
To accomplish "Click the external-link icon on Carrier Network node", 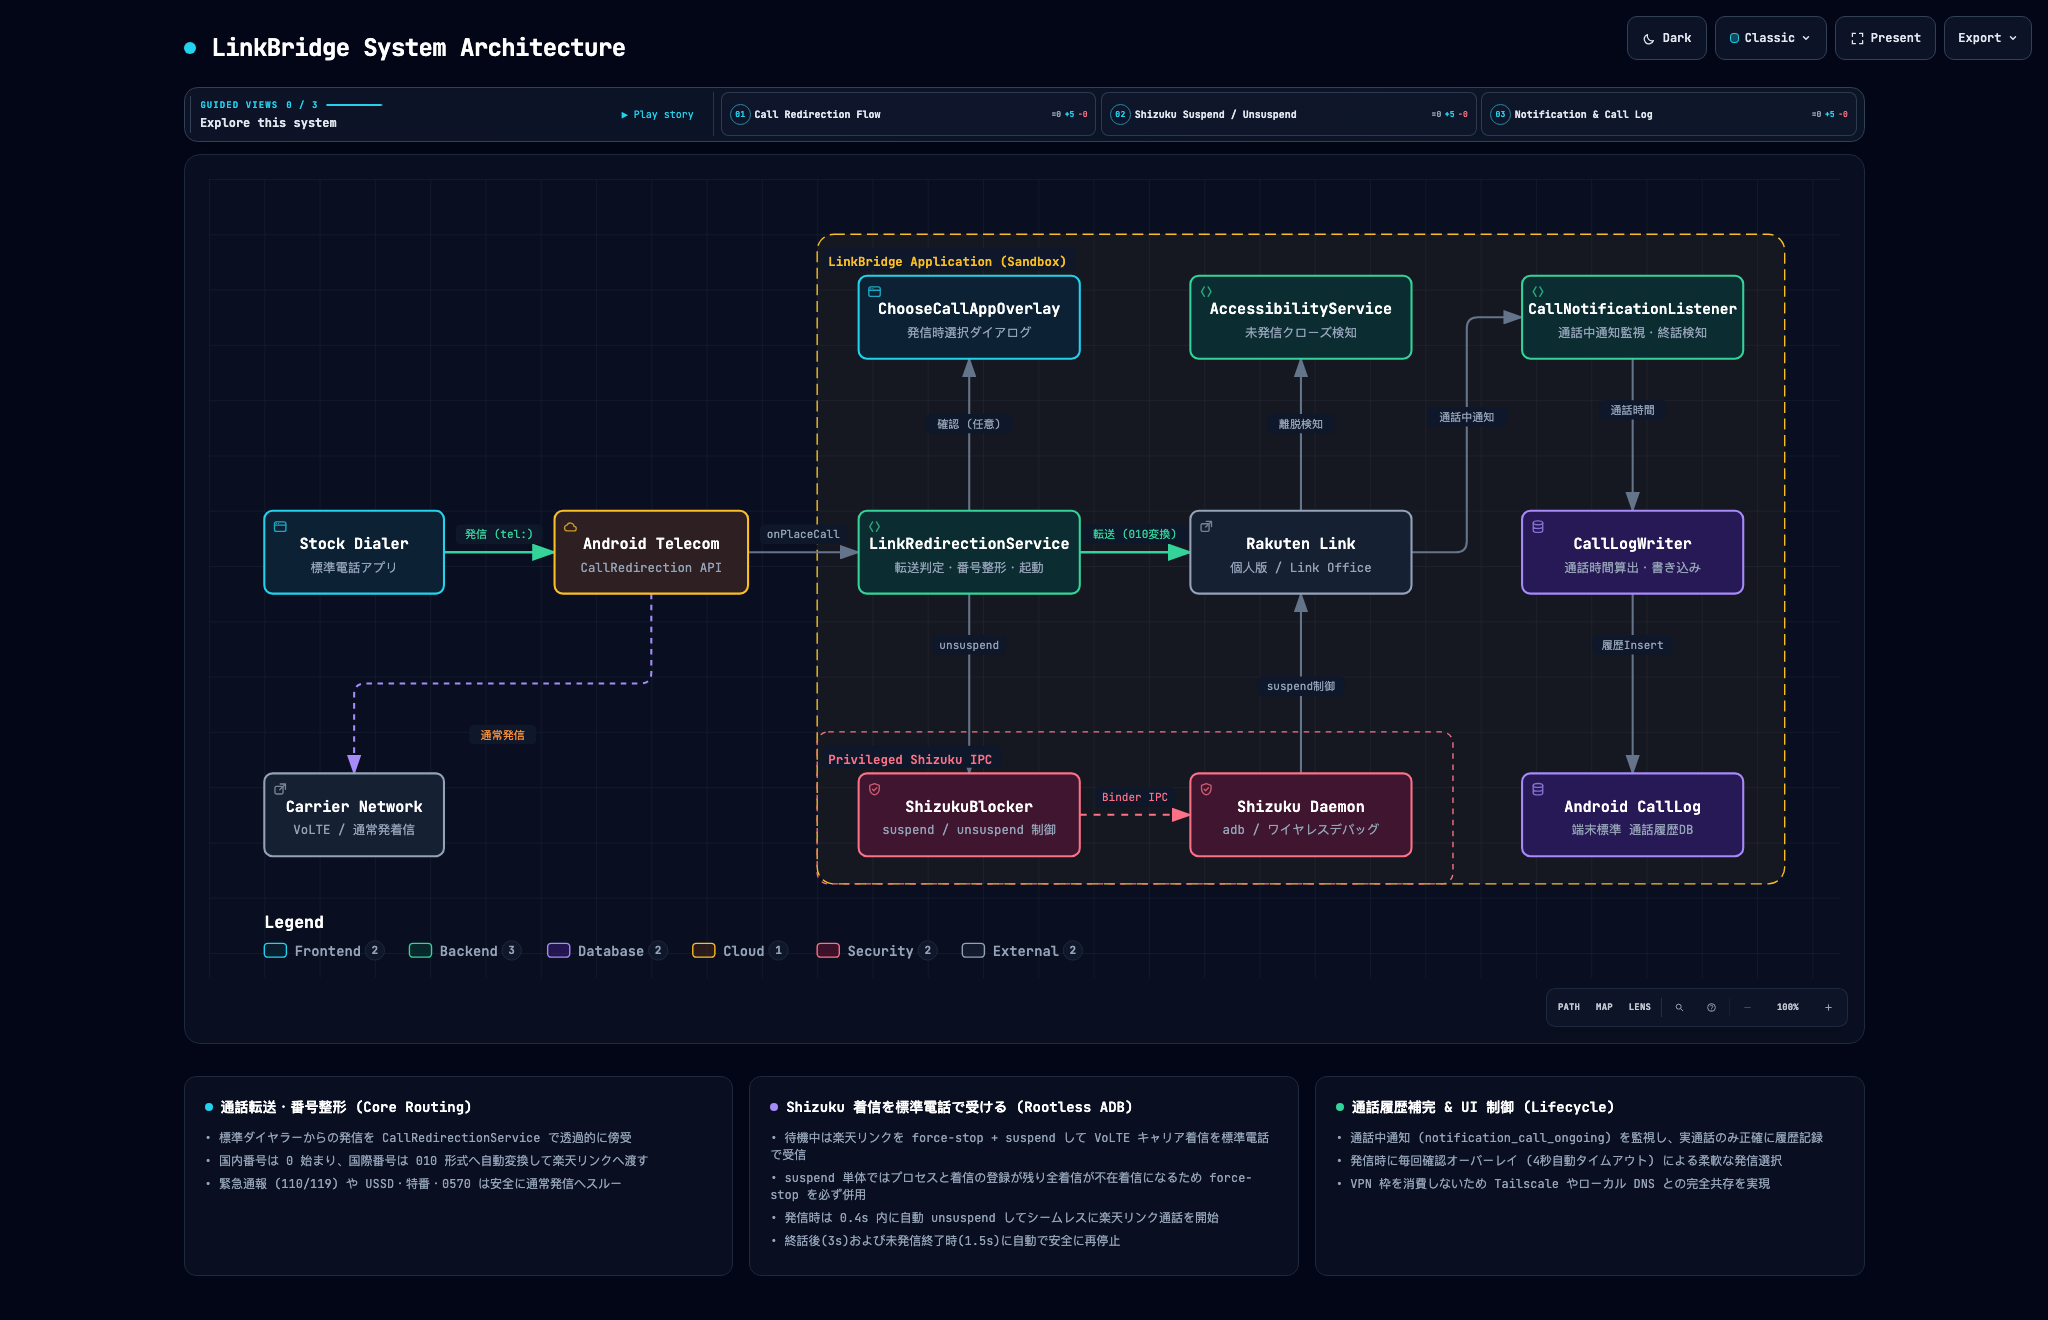I will coord(280,789).
